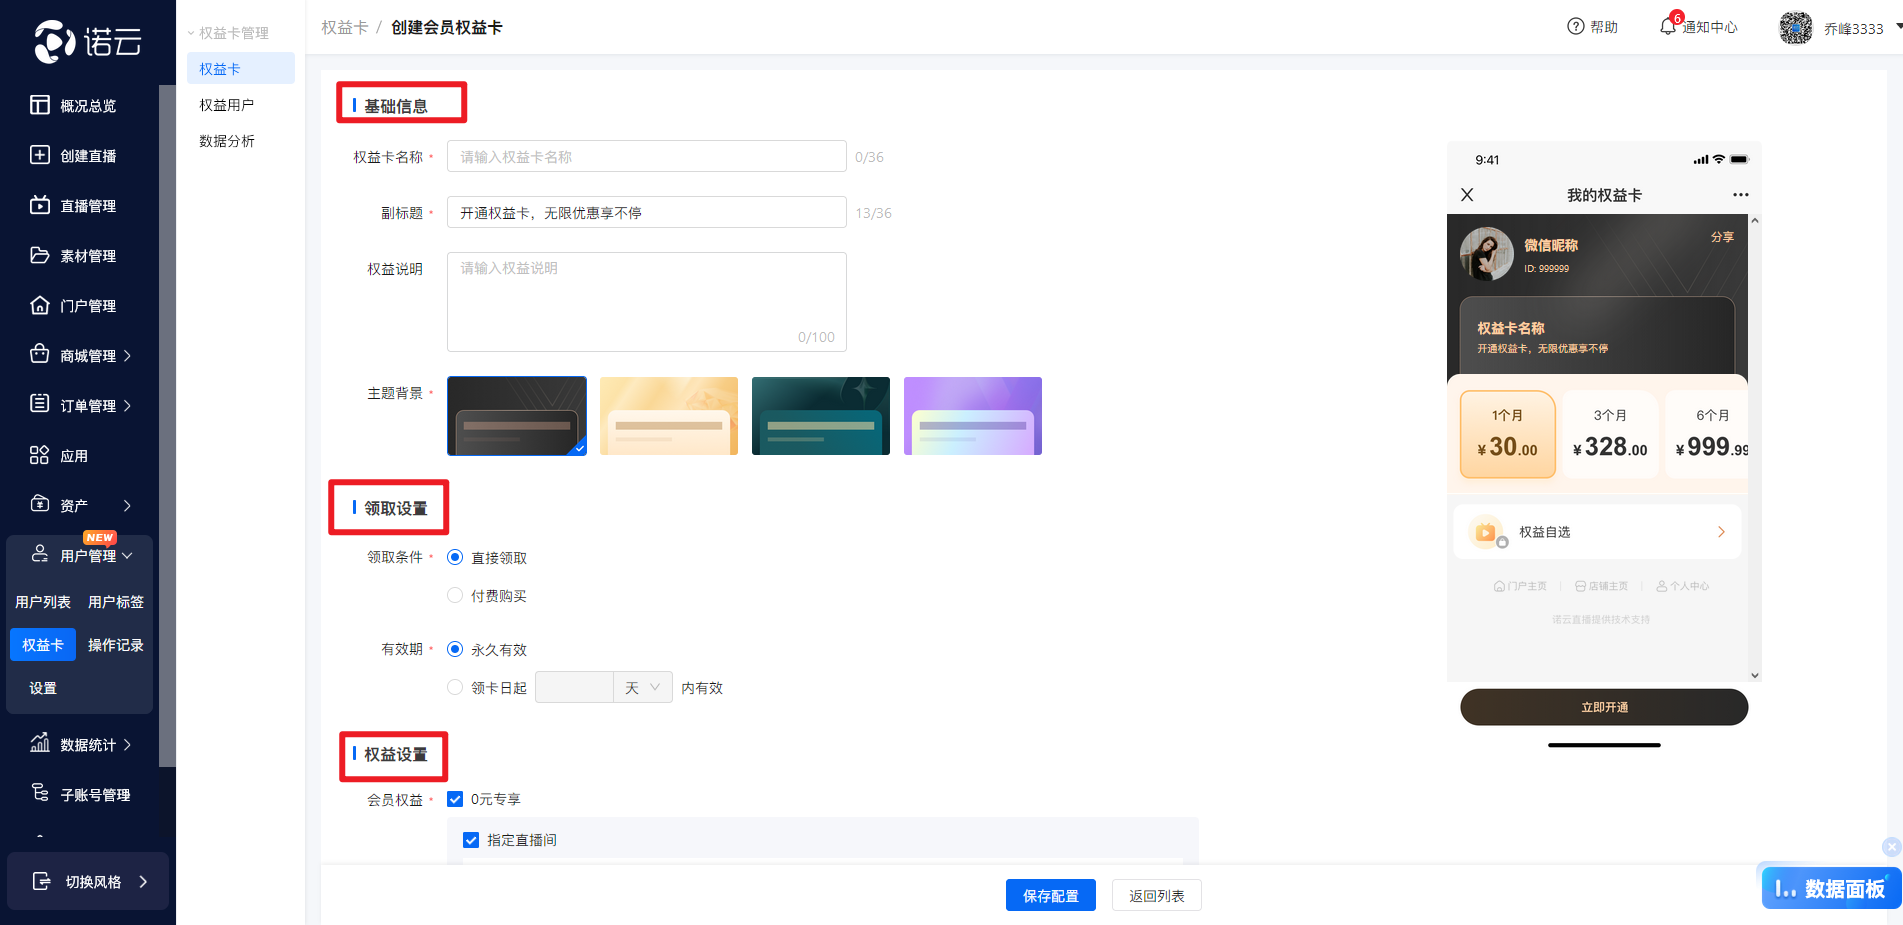Viewport: 1903px width, 925px height.
Task: Click the 素材管理 folder icon
Action: tap(40, 255)
